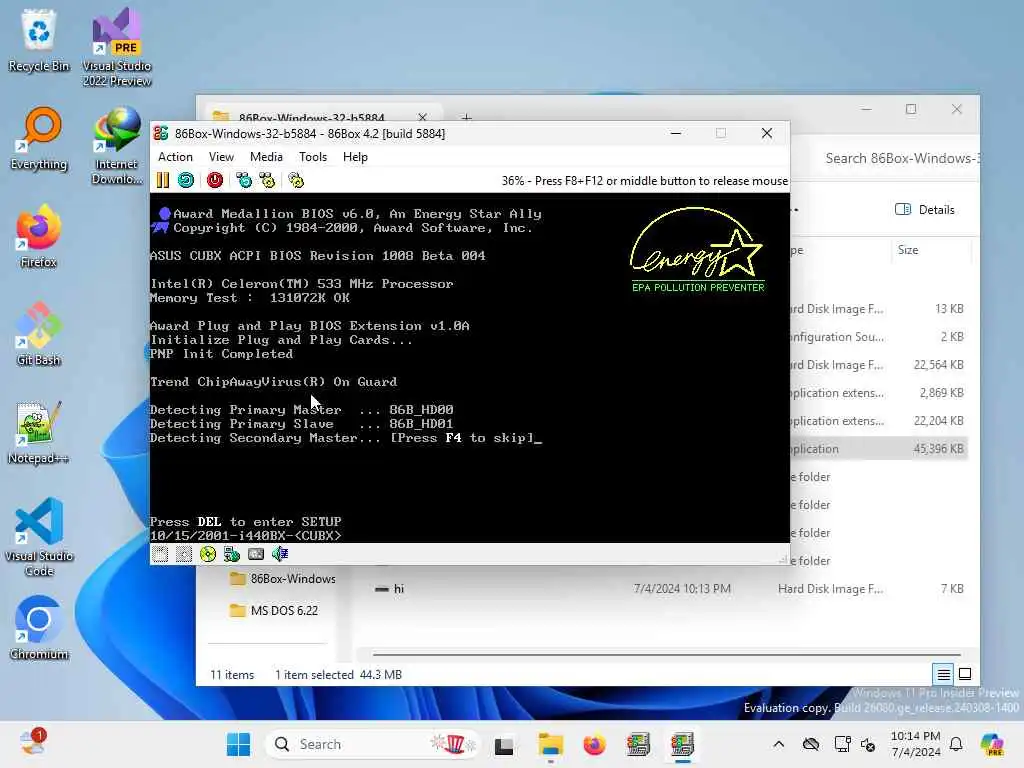Viewport: 1024px width, 768px height.
Task: Select the 86Box-Windows-32-b5884 tab in File Explorer
Action: point(311,118)
